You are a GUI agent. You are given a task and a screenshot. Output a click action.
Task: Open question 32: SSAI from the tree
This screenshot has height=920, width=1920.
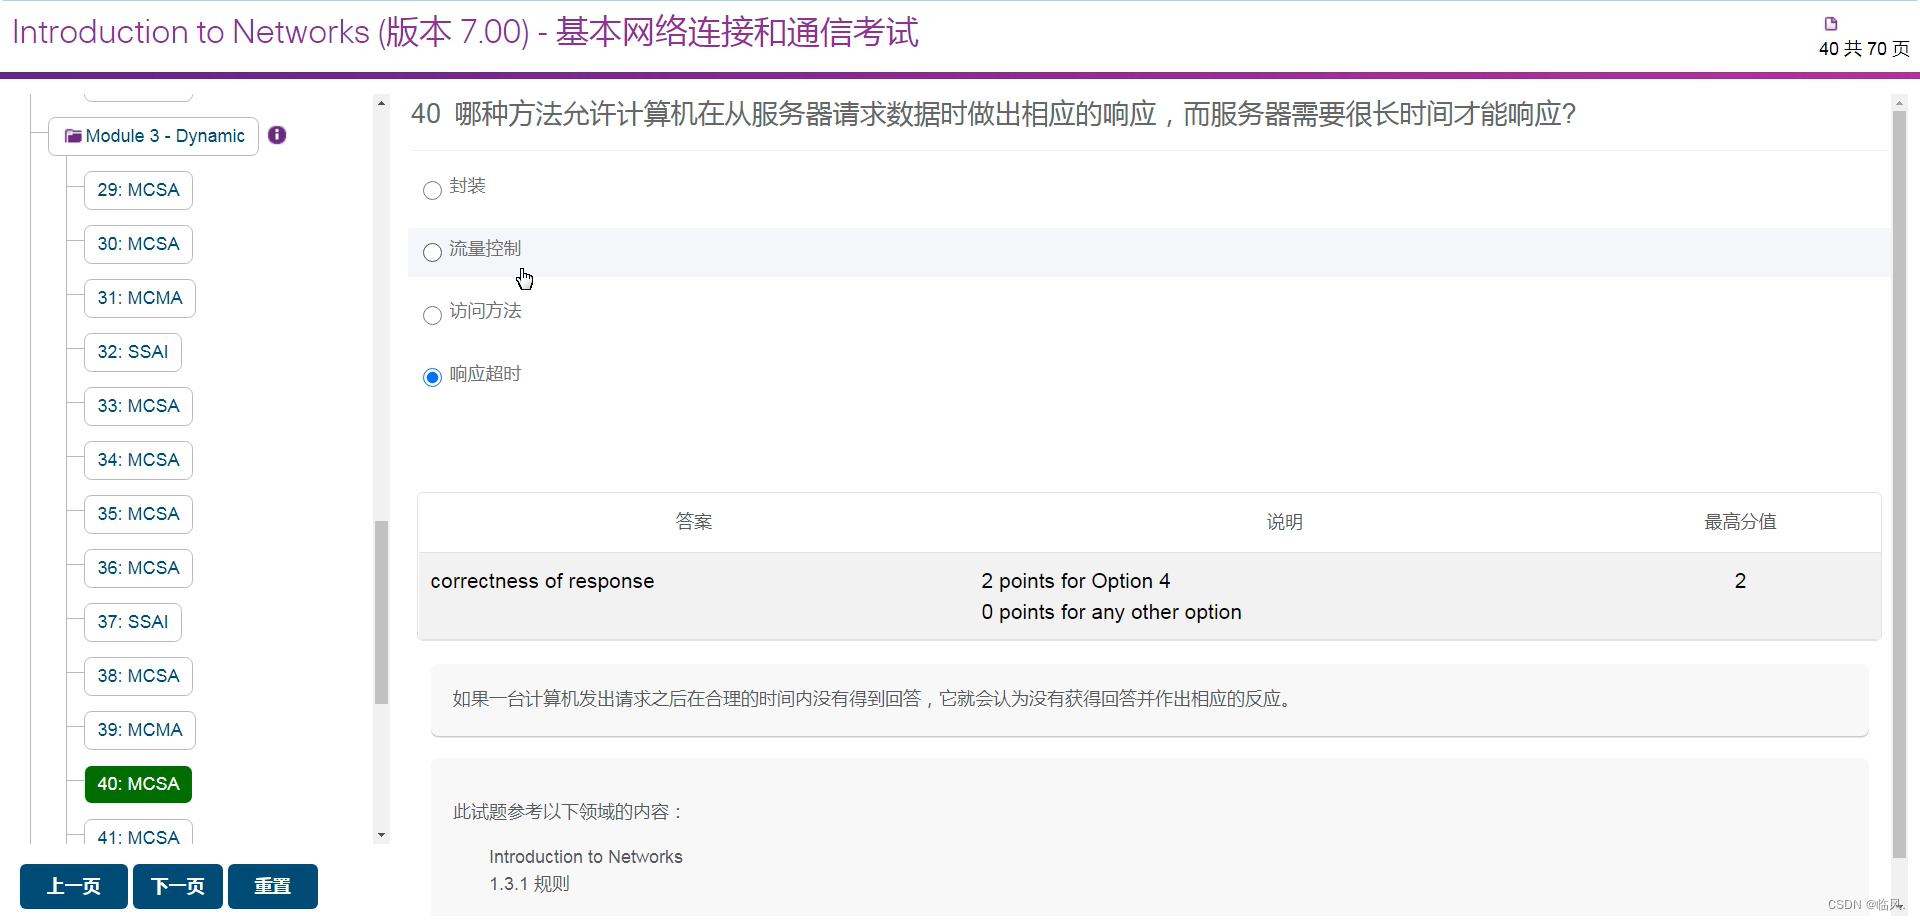pyautogui.click(x=133, y=352)
